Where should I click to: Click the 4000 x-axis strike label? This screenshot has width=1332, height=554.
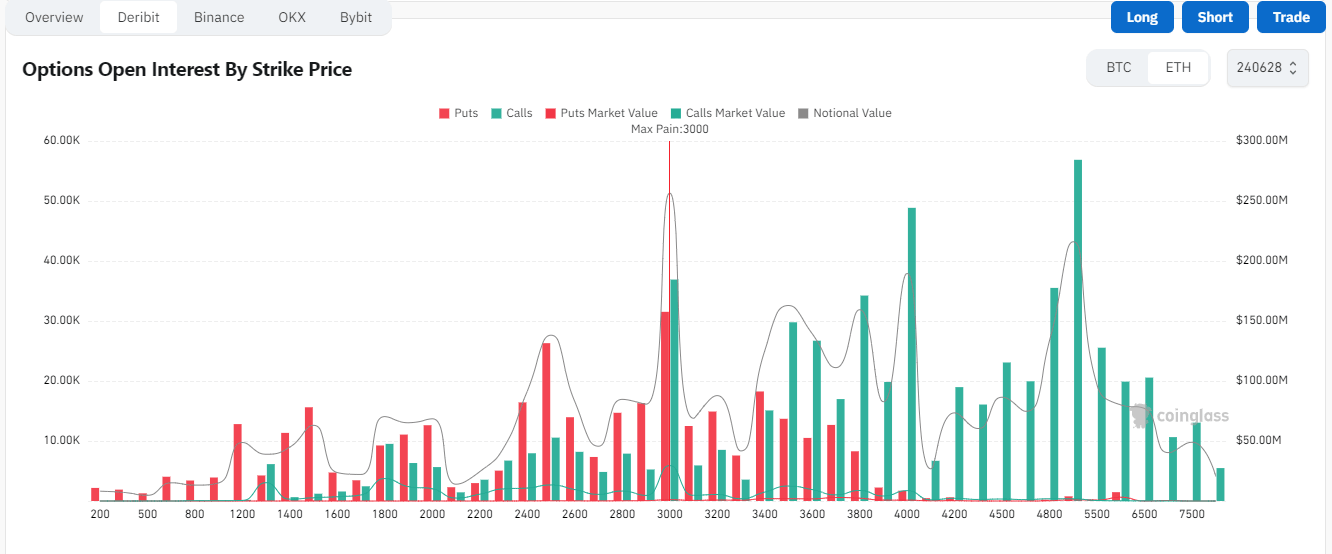point(907,514)
